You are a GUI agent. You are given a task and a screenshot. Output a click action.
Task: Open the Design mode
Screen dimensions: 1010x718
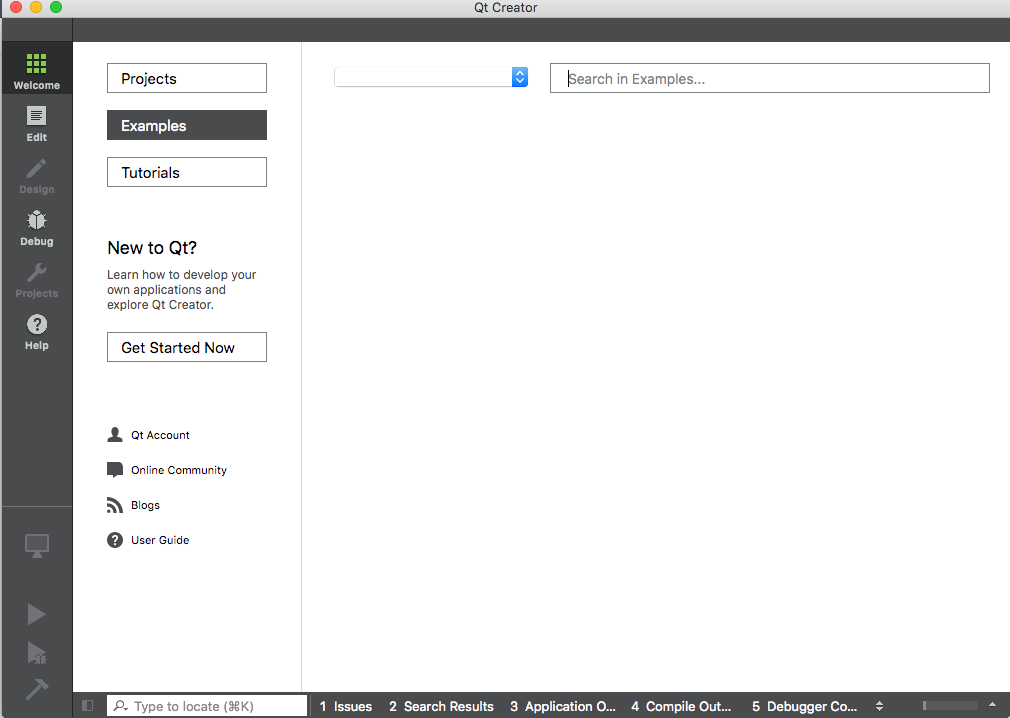coord(37,176)
